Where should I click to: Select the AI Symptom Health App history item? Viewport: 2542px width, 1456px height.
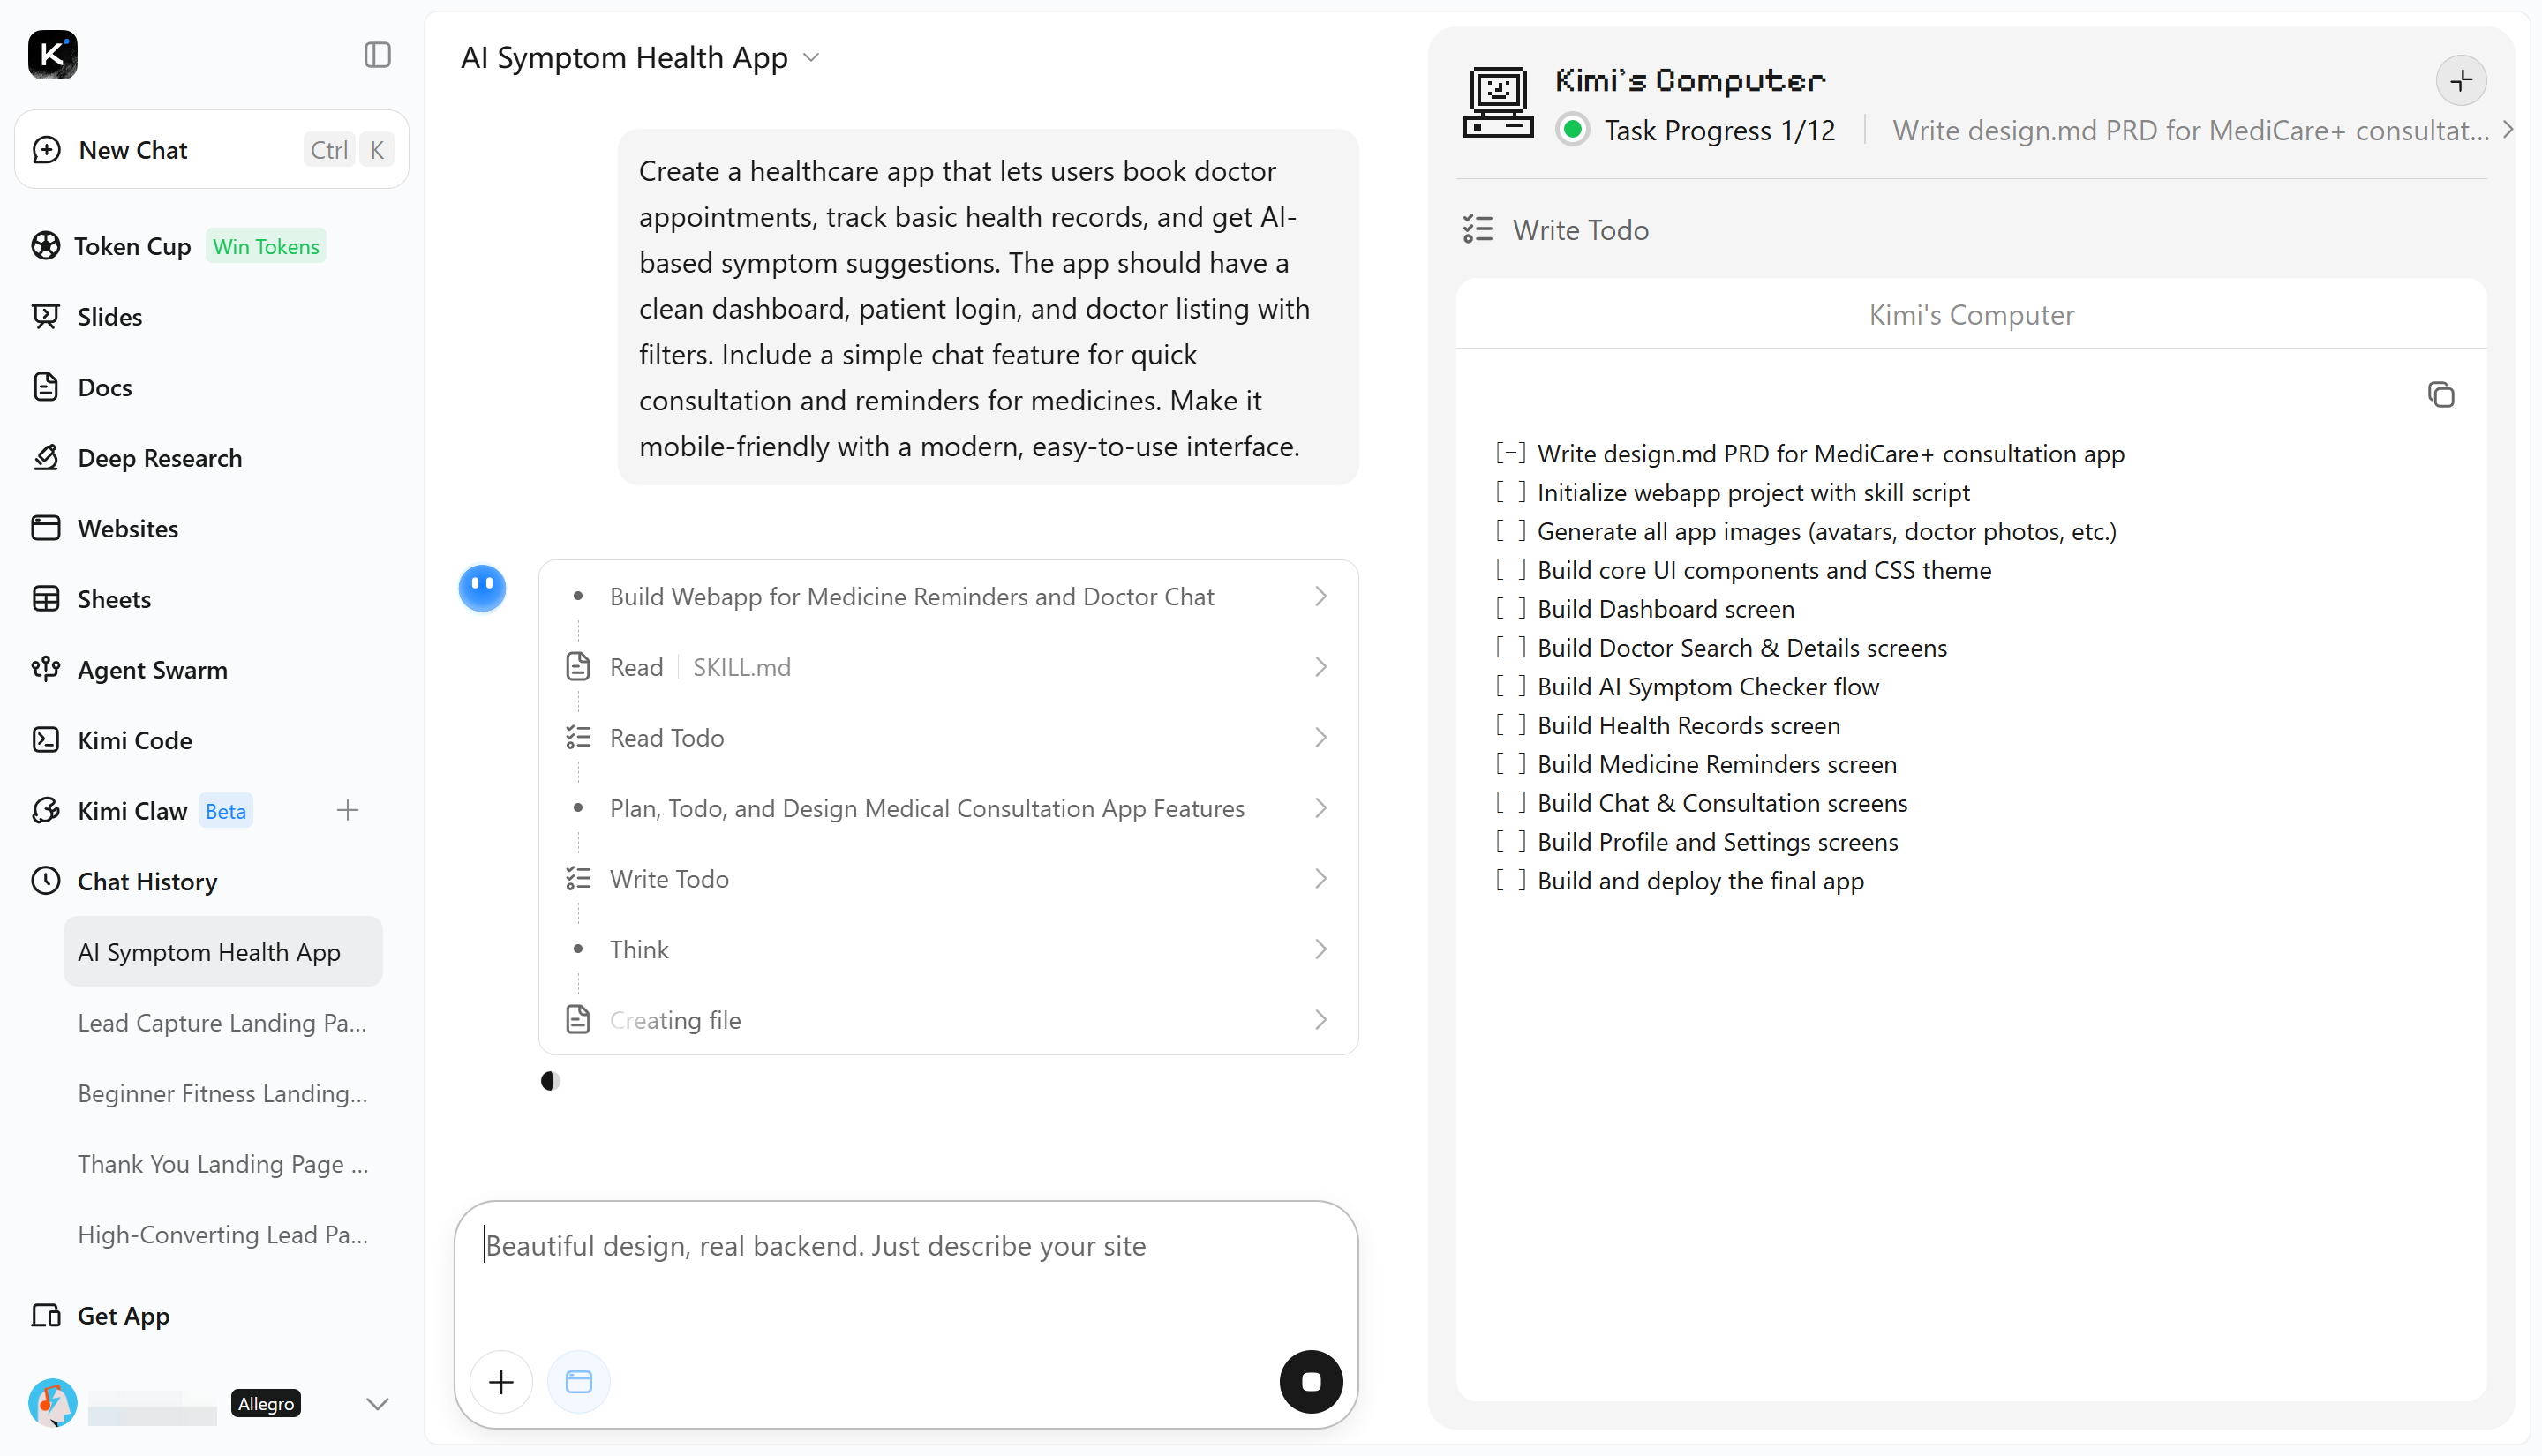(222, 952)
